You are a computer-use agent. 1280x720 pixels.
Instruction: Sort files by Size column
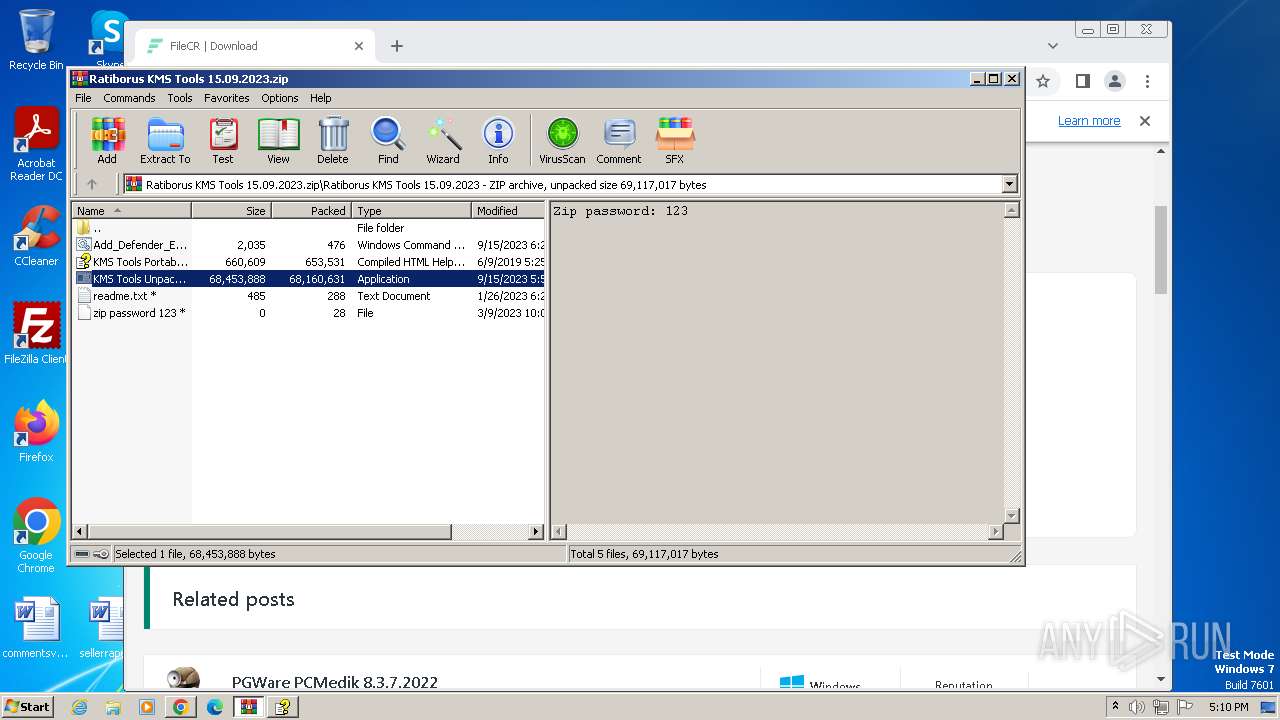click(232, 211)
